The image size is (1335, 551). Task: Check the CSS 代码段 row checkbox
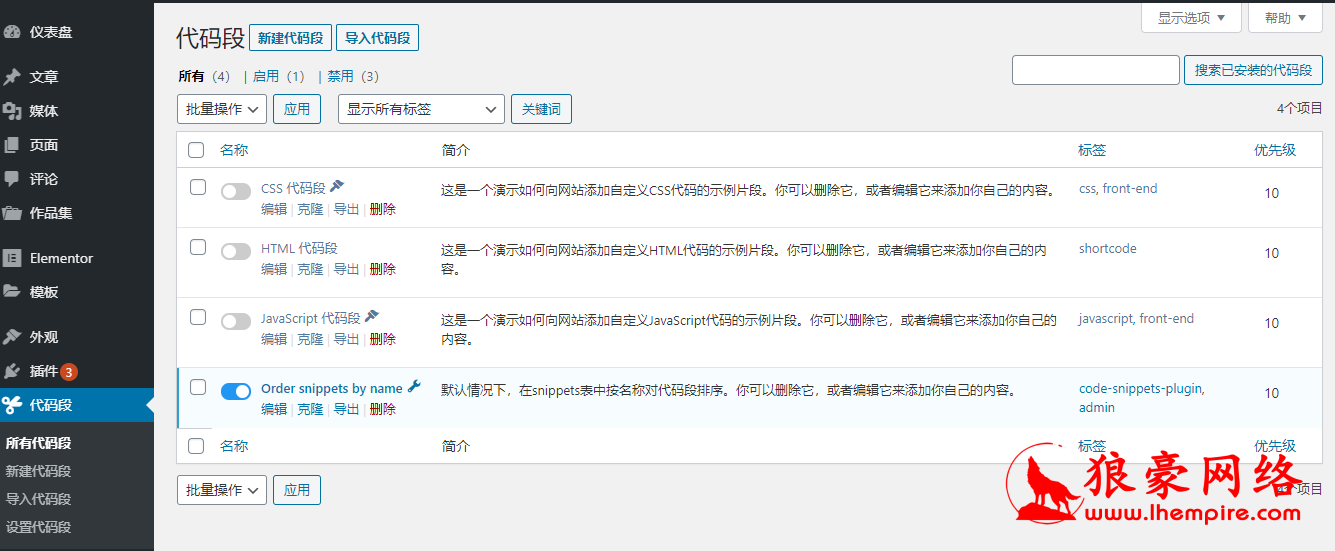tap(198, 187)
